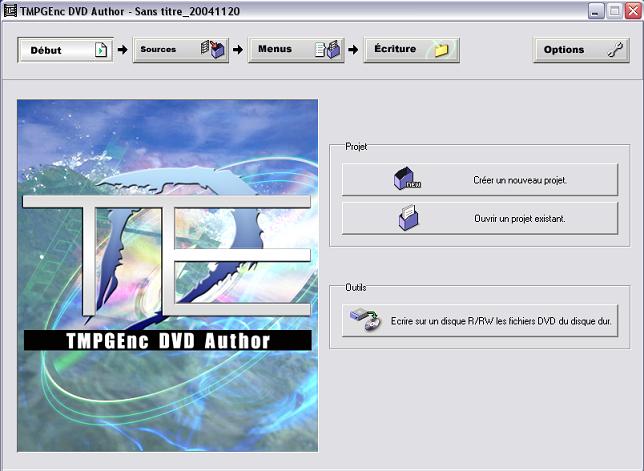Click the new project box icon
Screen dimensions: 644x471
407,179
